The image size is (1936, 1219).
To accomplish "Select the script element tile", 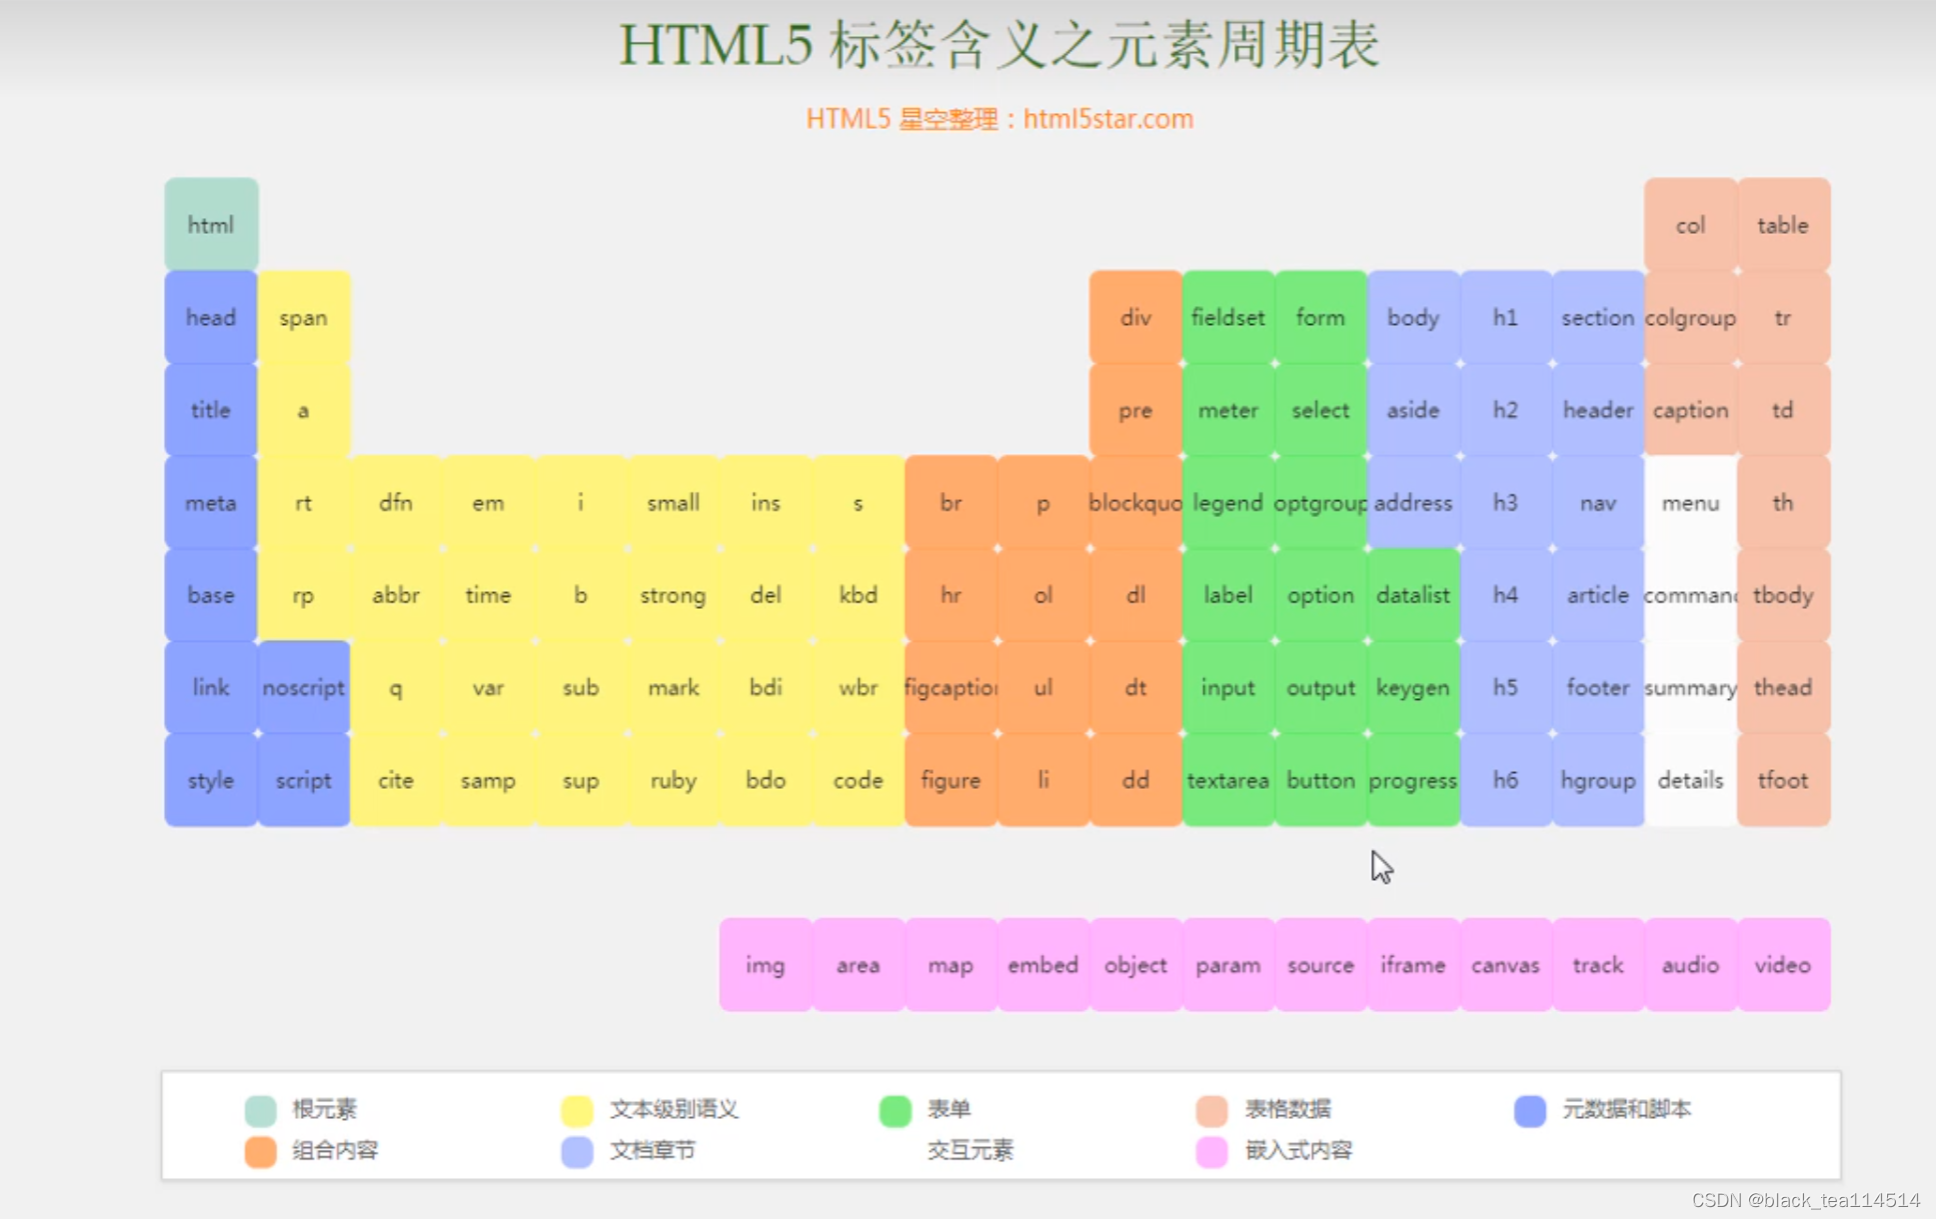I will [x=303, y=780].
